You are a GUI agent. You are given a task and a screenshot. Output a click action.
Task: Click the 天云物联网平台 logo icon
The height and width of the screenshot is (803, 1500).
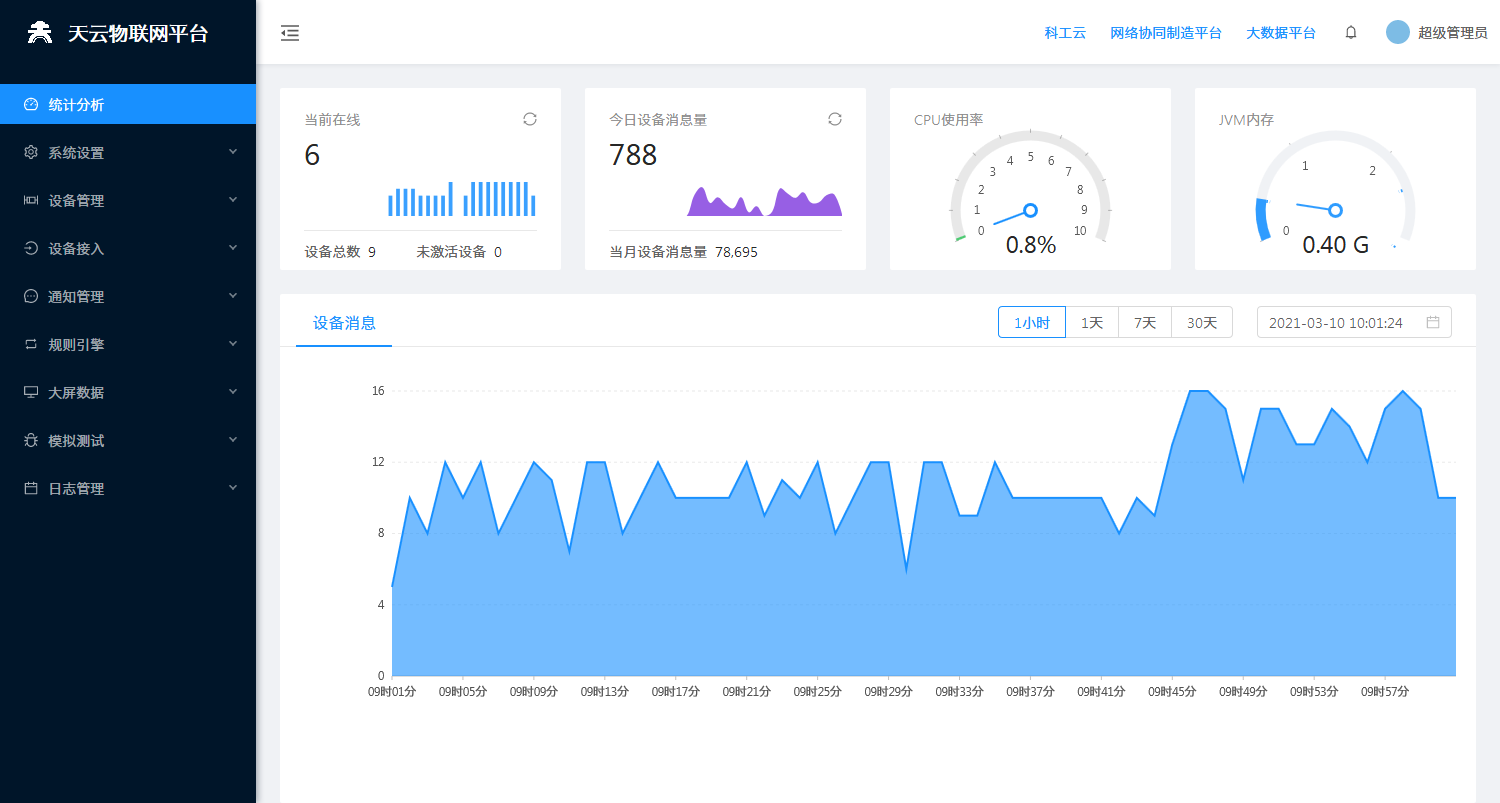39,33
